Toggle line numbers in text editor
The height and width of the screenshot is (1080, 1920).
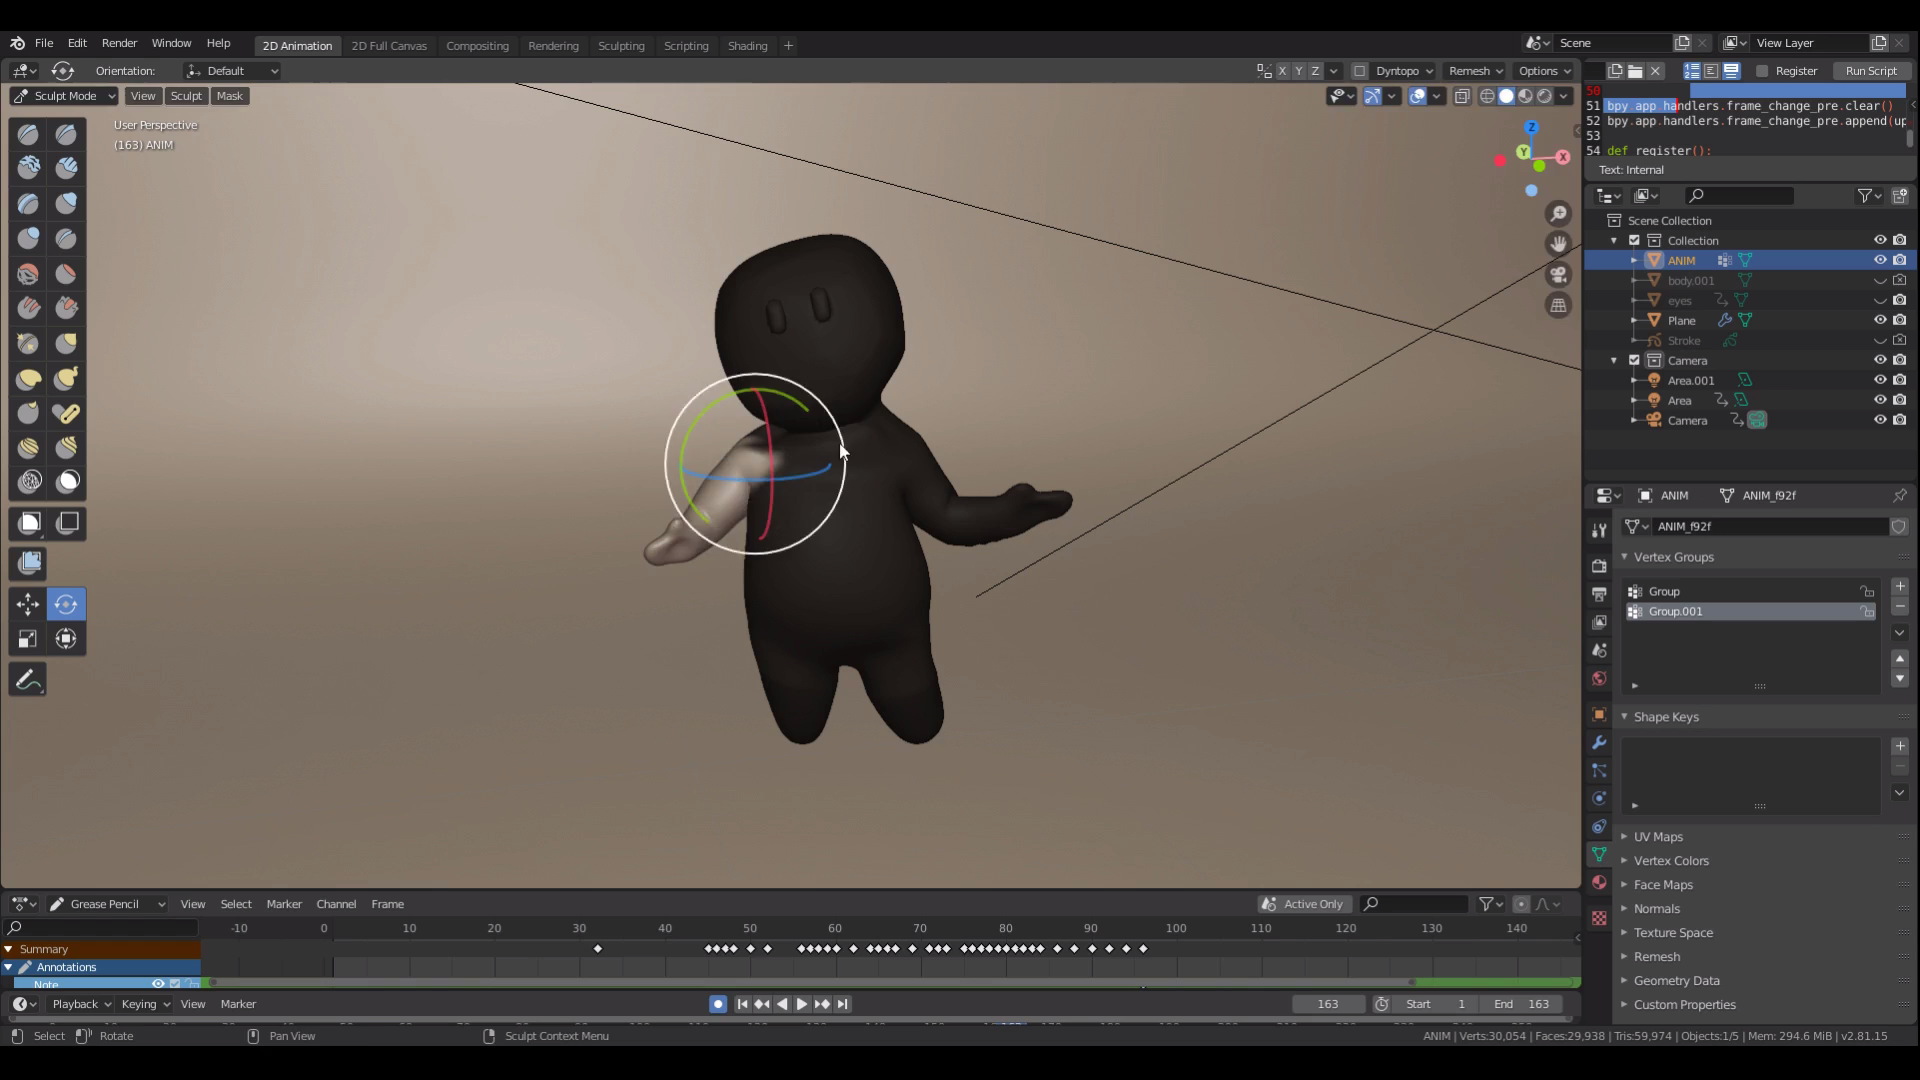pos(1692,71)
